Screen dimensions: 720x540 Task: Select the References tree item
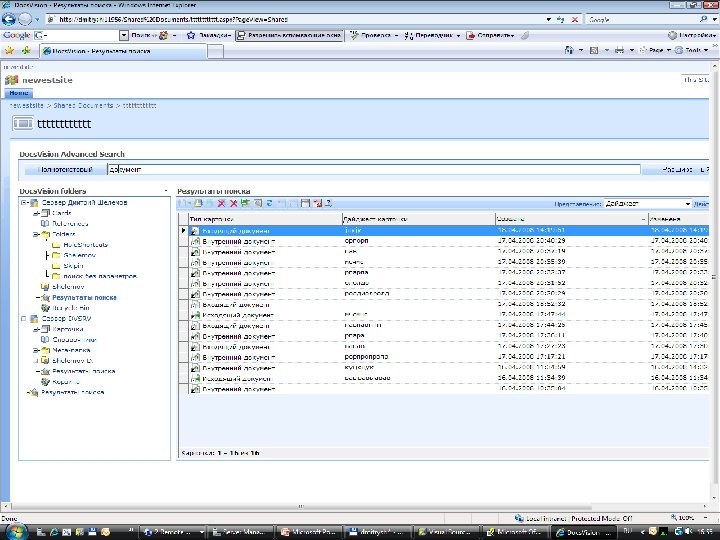click(70, 224)
